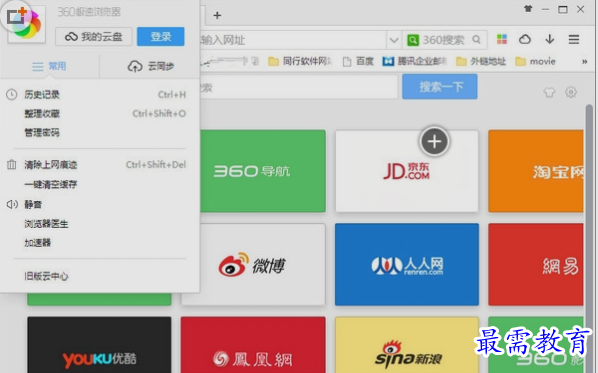Open 旧版云中心 entry
The image size is (598, 373).
(x=46, y=276)
